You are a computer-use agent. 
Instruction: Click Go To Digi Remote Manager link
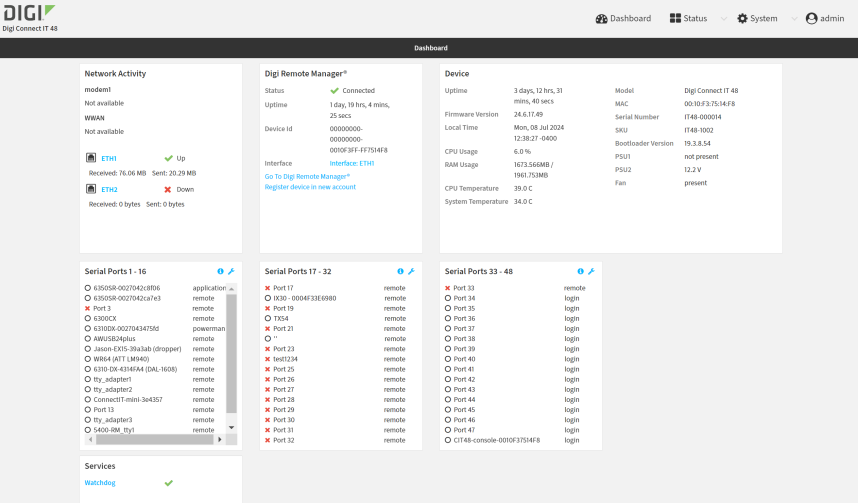307,176
